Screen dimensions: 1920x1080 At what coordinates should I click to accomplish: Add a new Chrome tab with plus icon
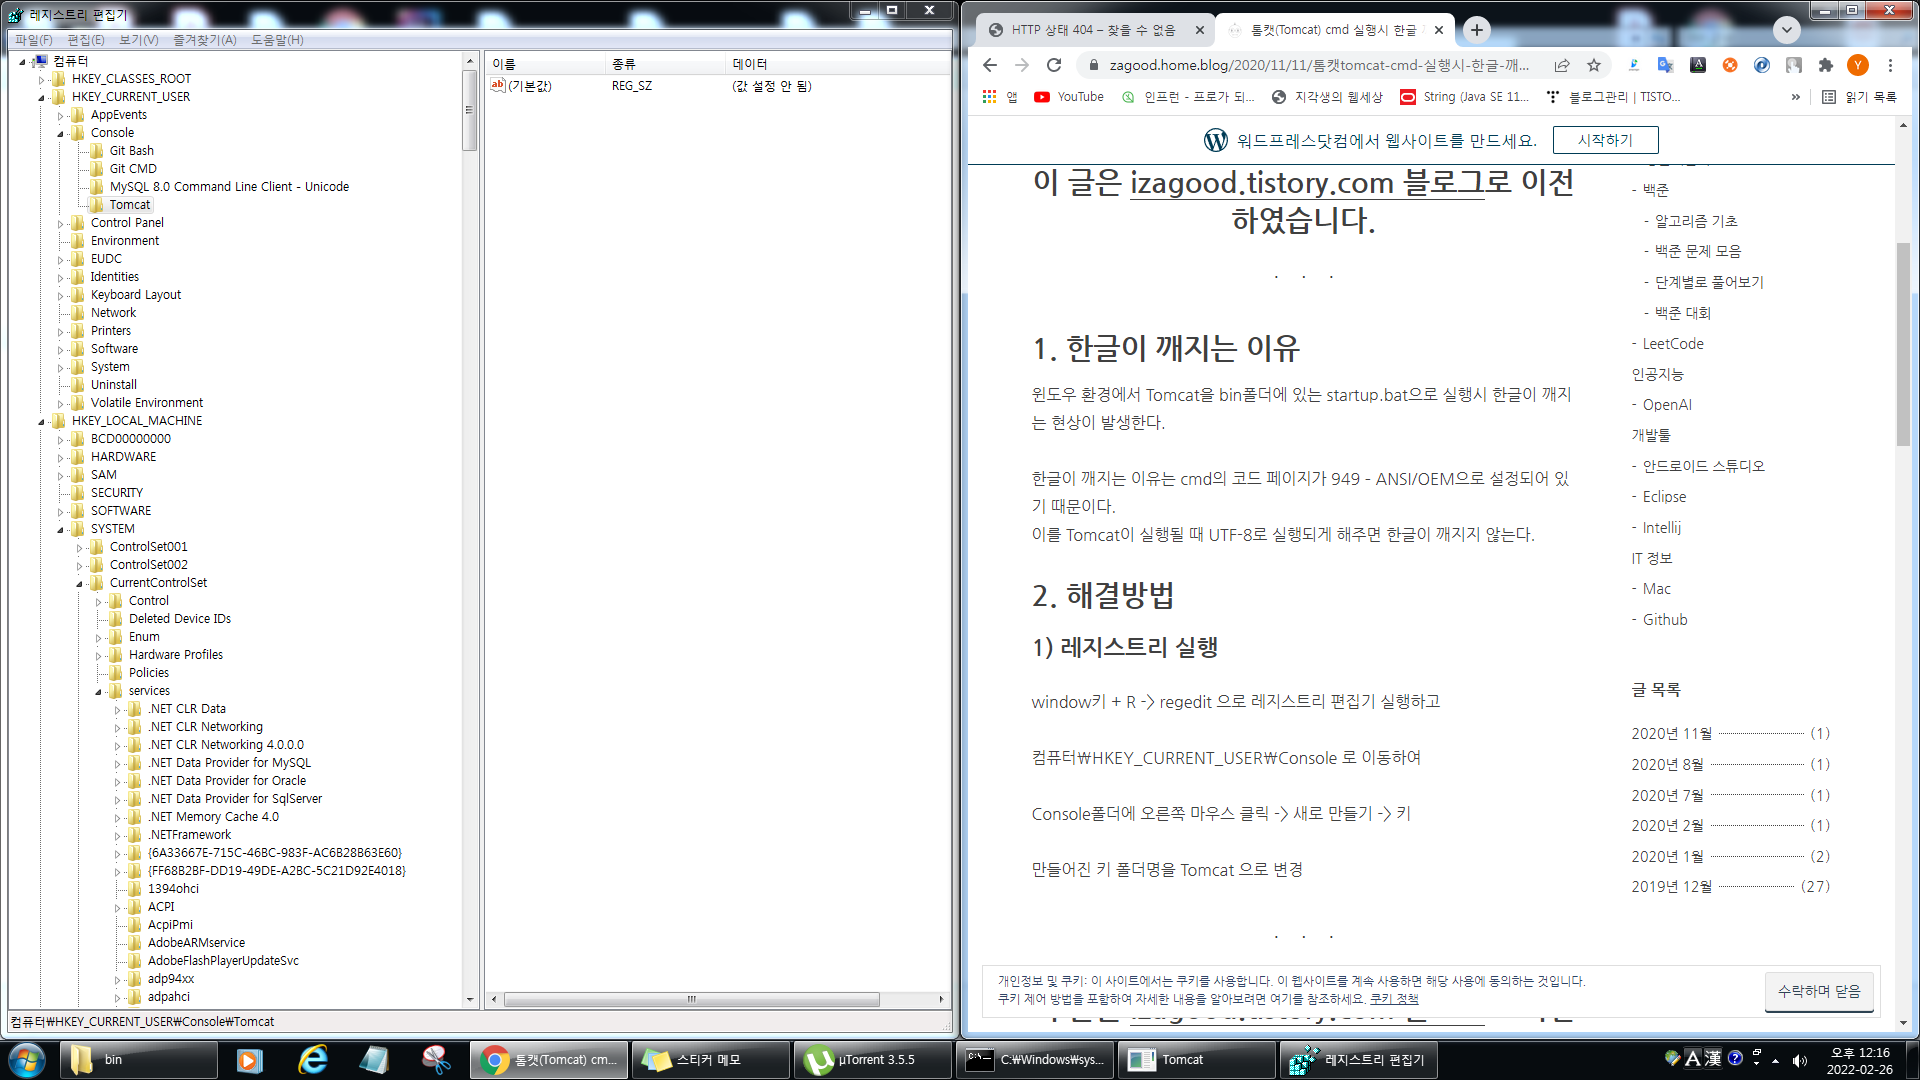(1477, 30)
